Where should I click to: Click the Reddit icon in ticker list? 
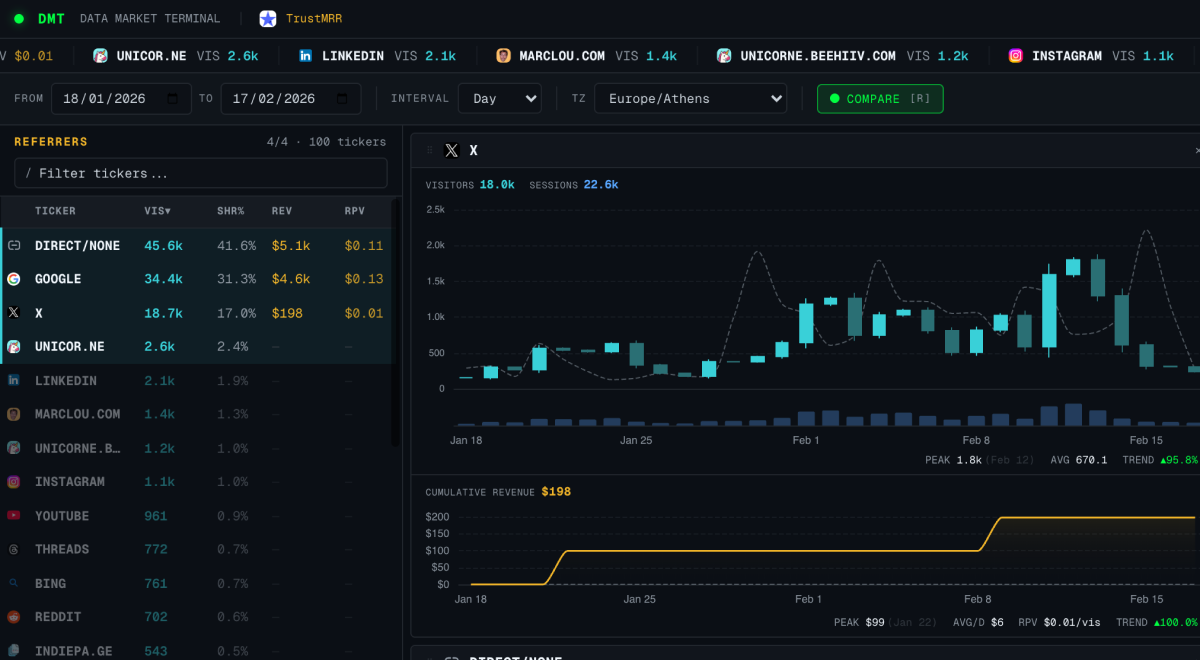[x=14, y=617]
